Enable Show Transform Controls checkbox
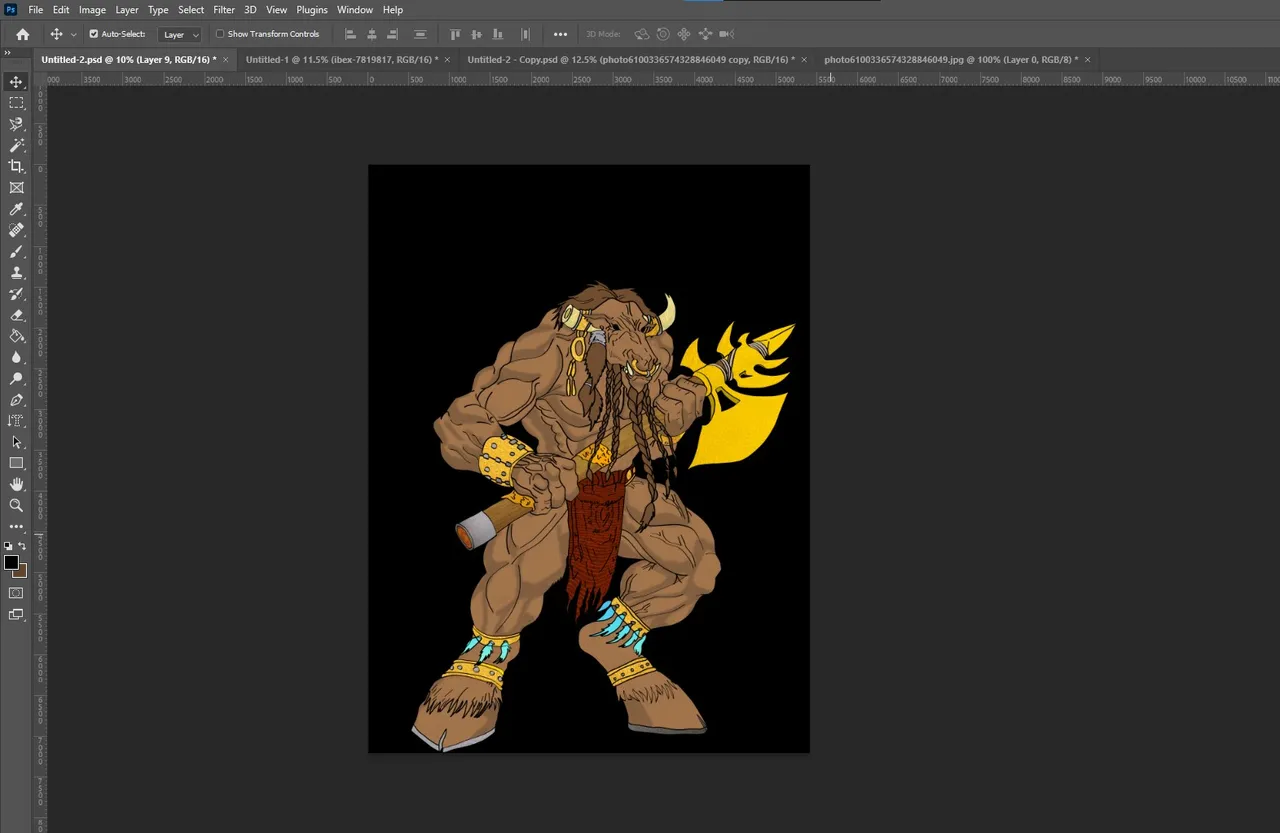Screen dimensions: 1280x833 tap(220, 34)
